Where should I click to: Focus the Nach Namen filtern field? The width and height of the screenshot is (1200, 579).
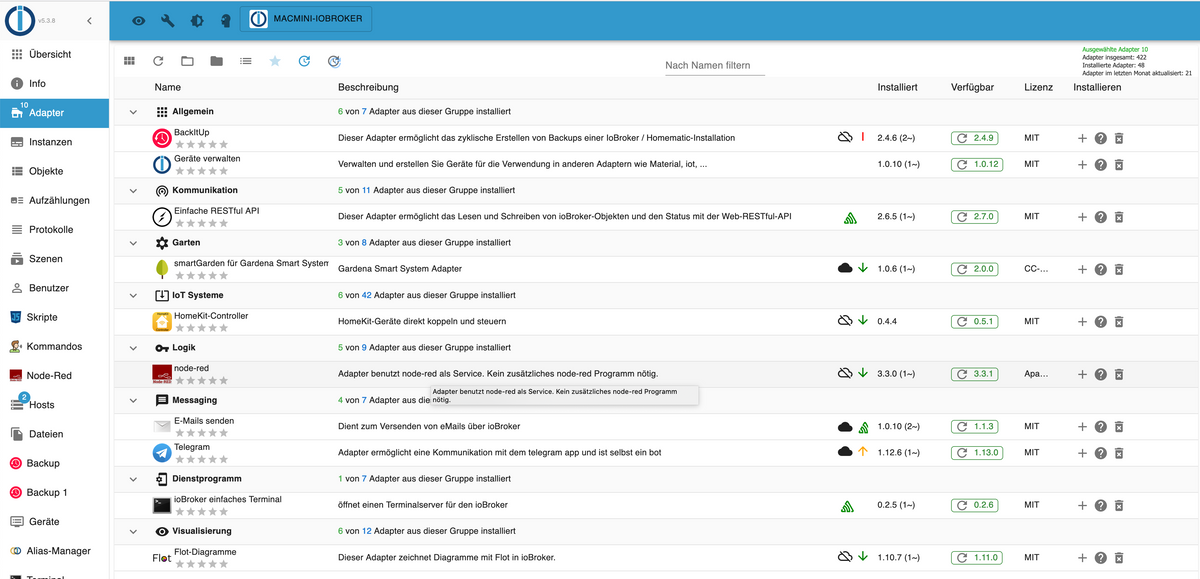pos(714,66)
